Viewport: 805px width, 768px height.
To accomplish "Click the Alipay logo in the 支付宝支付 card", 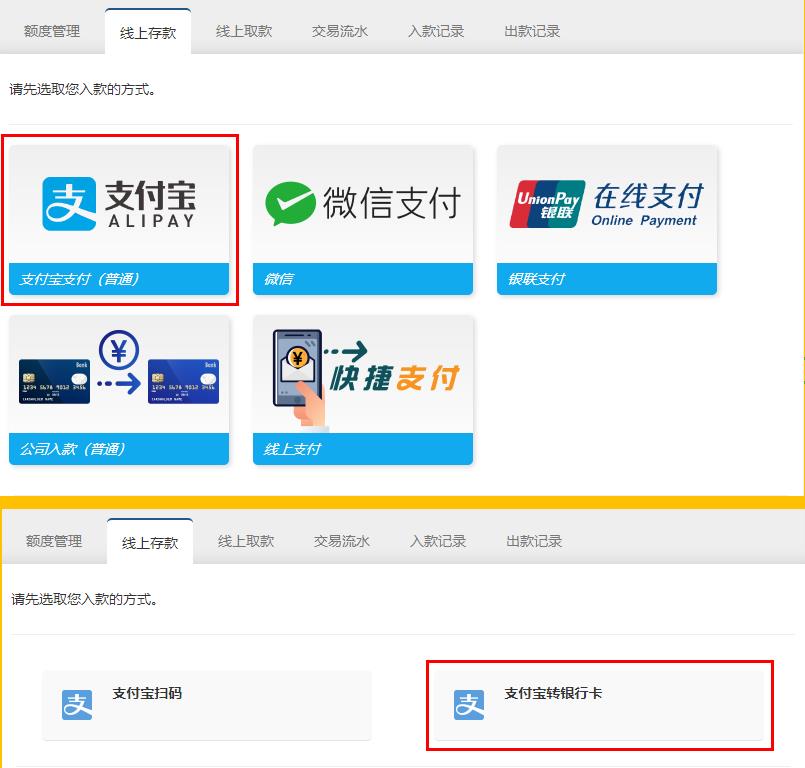I will click(x=118, y=204).
